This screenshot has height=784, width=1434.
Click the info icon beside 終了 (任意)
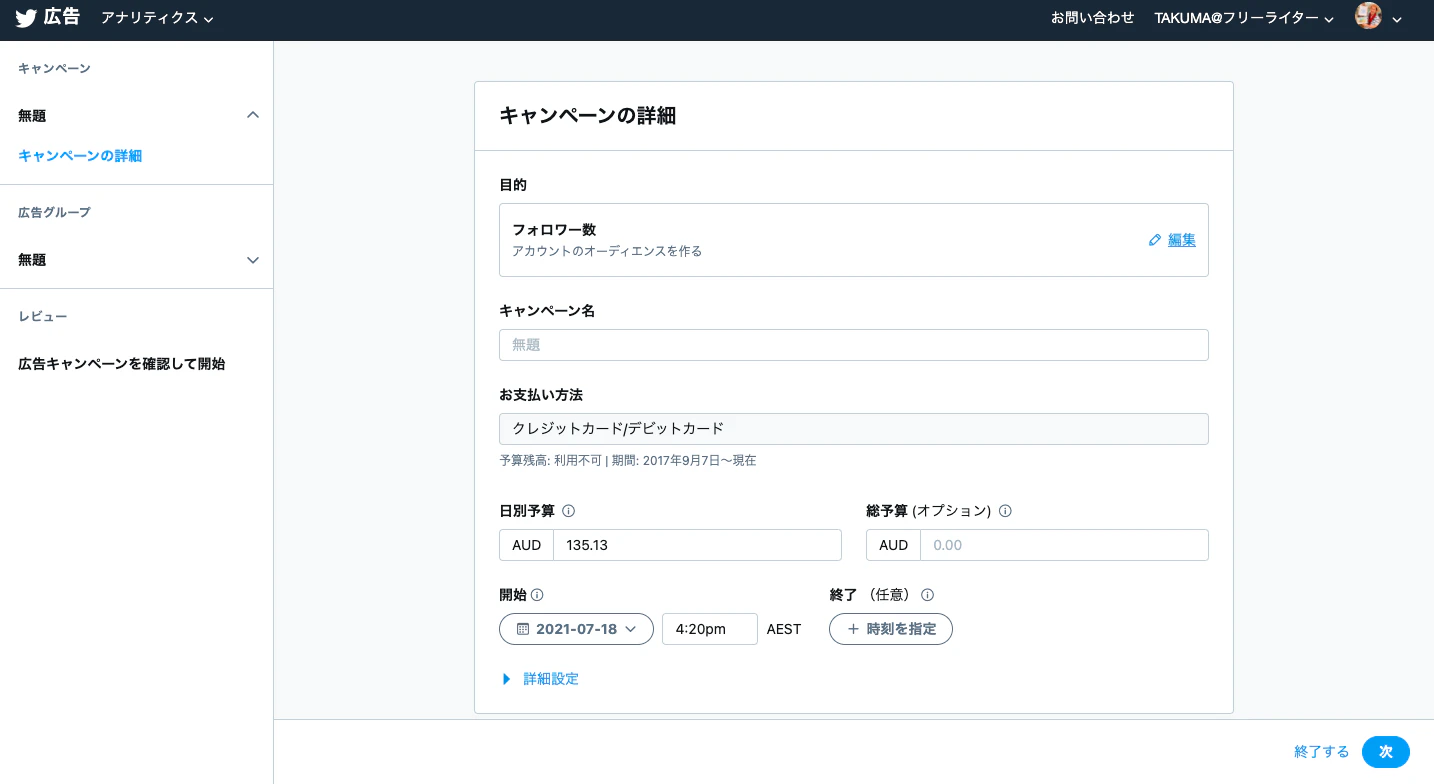pyautogui.click(x=927, y=595)
